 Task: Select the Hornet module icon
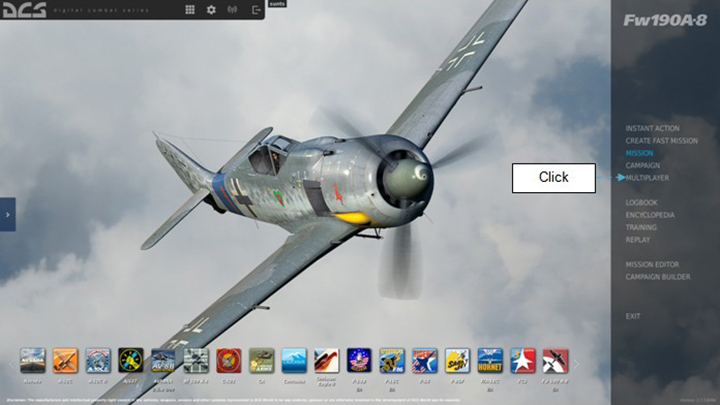[x=490, y=360]
